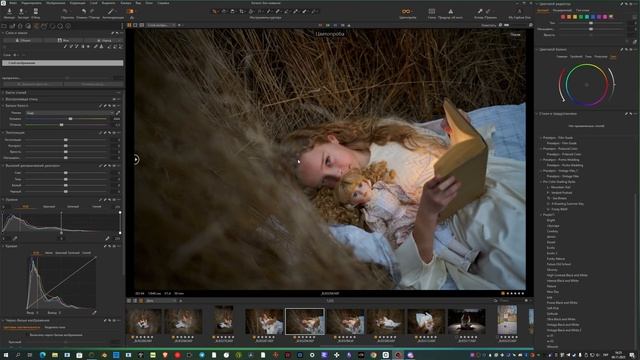This screenshot has width=640, height=360.
Task: Click the Contrast slider handle
Action: (66, 146)
